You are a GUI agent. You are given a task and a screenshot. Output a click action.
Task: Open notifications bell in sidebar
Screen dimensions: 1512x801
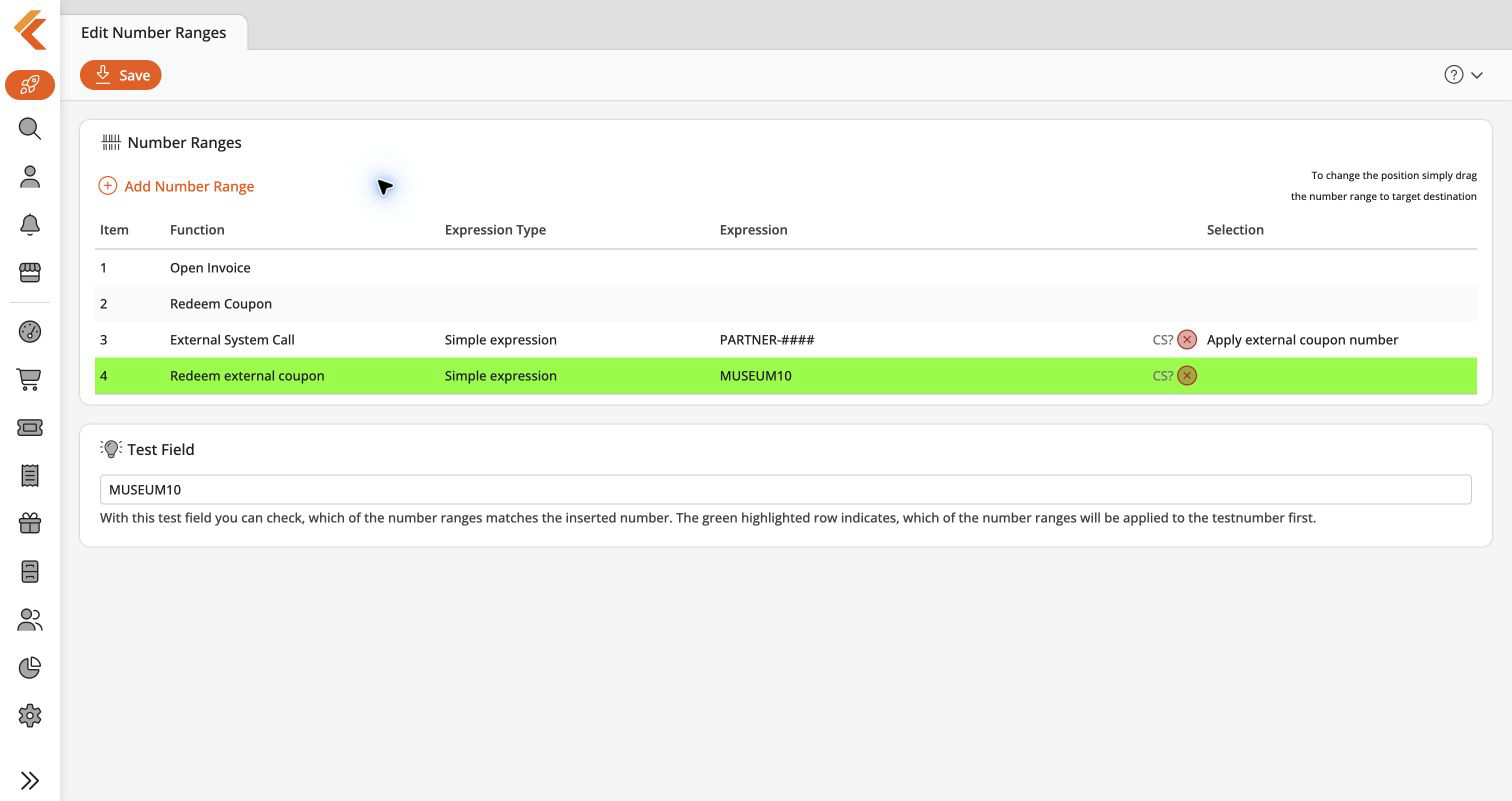30,225
